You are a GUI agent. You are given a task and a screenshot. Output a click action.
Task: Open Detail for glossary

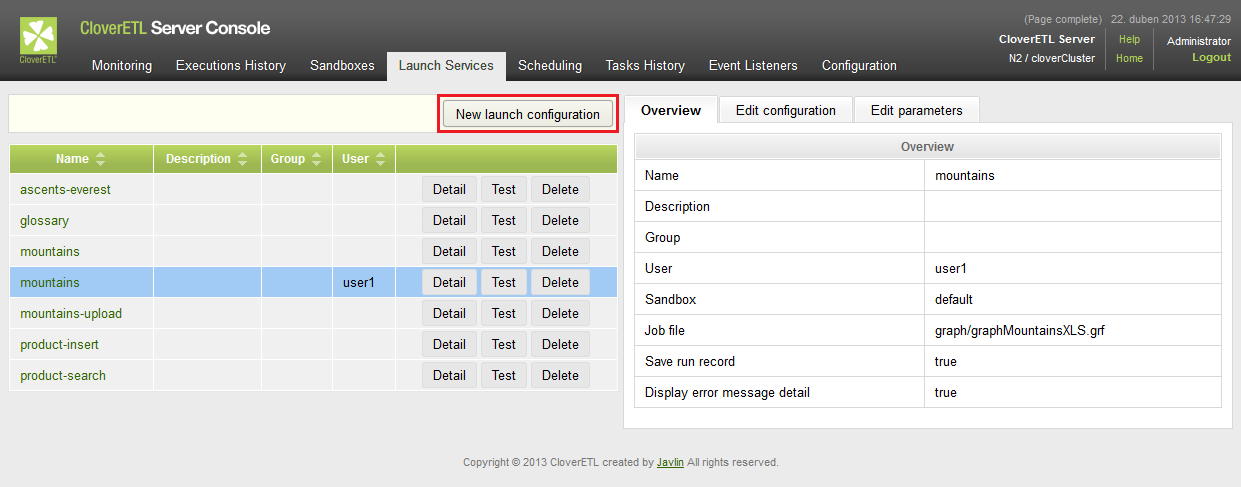(x=449, y=220)
